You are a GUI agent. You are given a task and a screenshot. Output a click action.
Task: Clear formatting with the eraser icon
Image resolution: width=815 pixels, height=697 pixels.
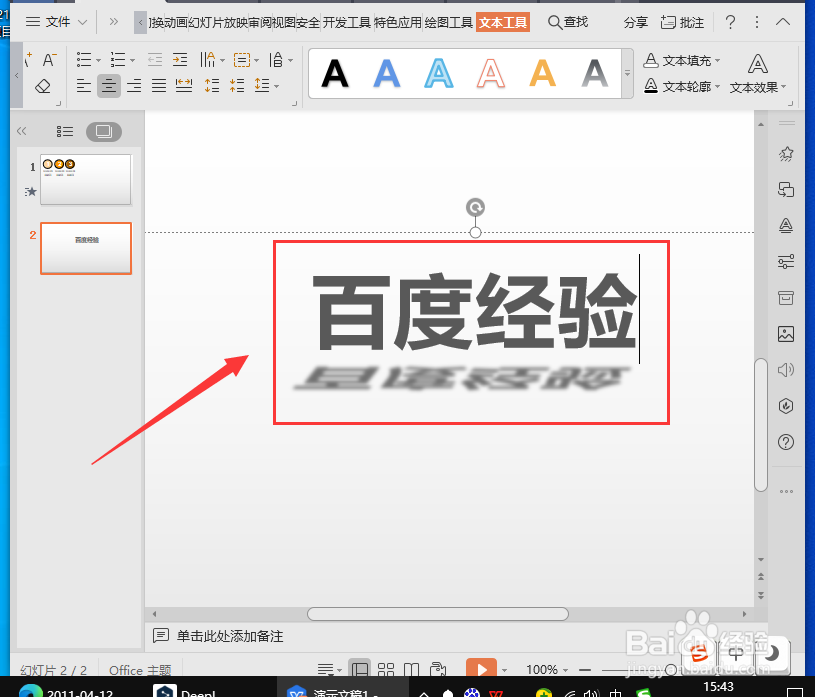coord(43,86)
